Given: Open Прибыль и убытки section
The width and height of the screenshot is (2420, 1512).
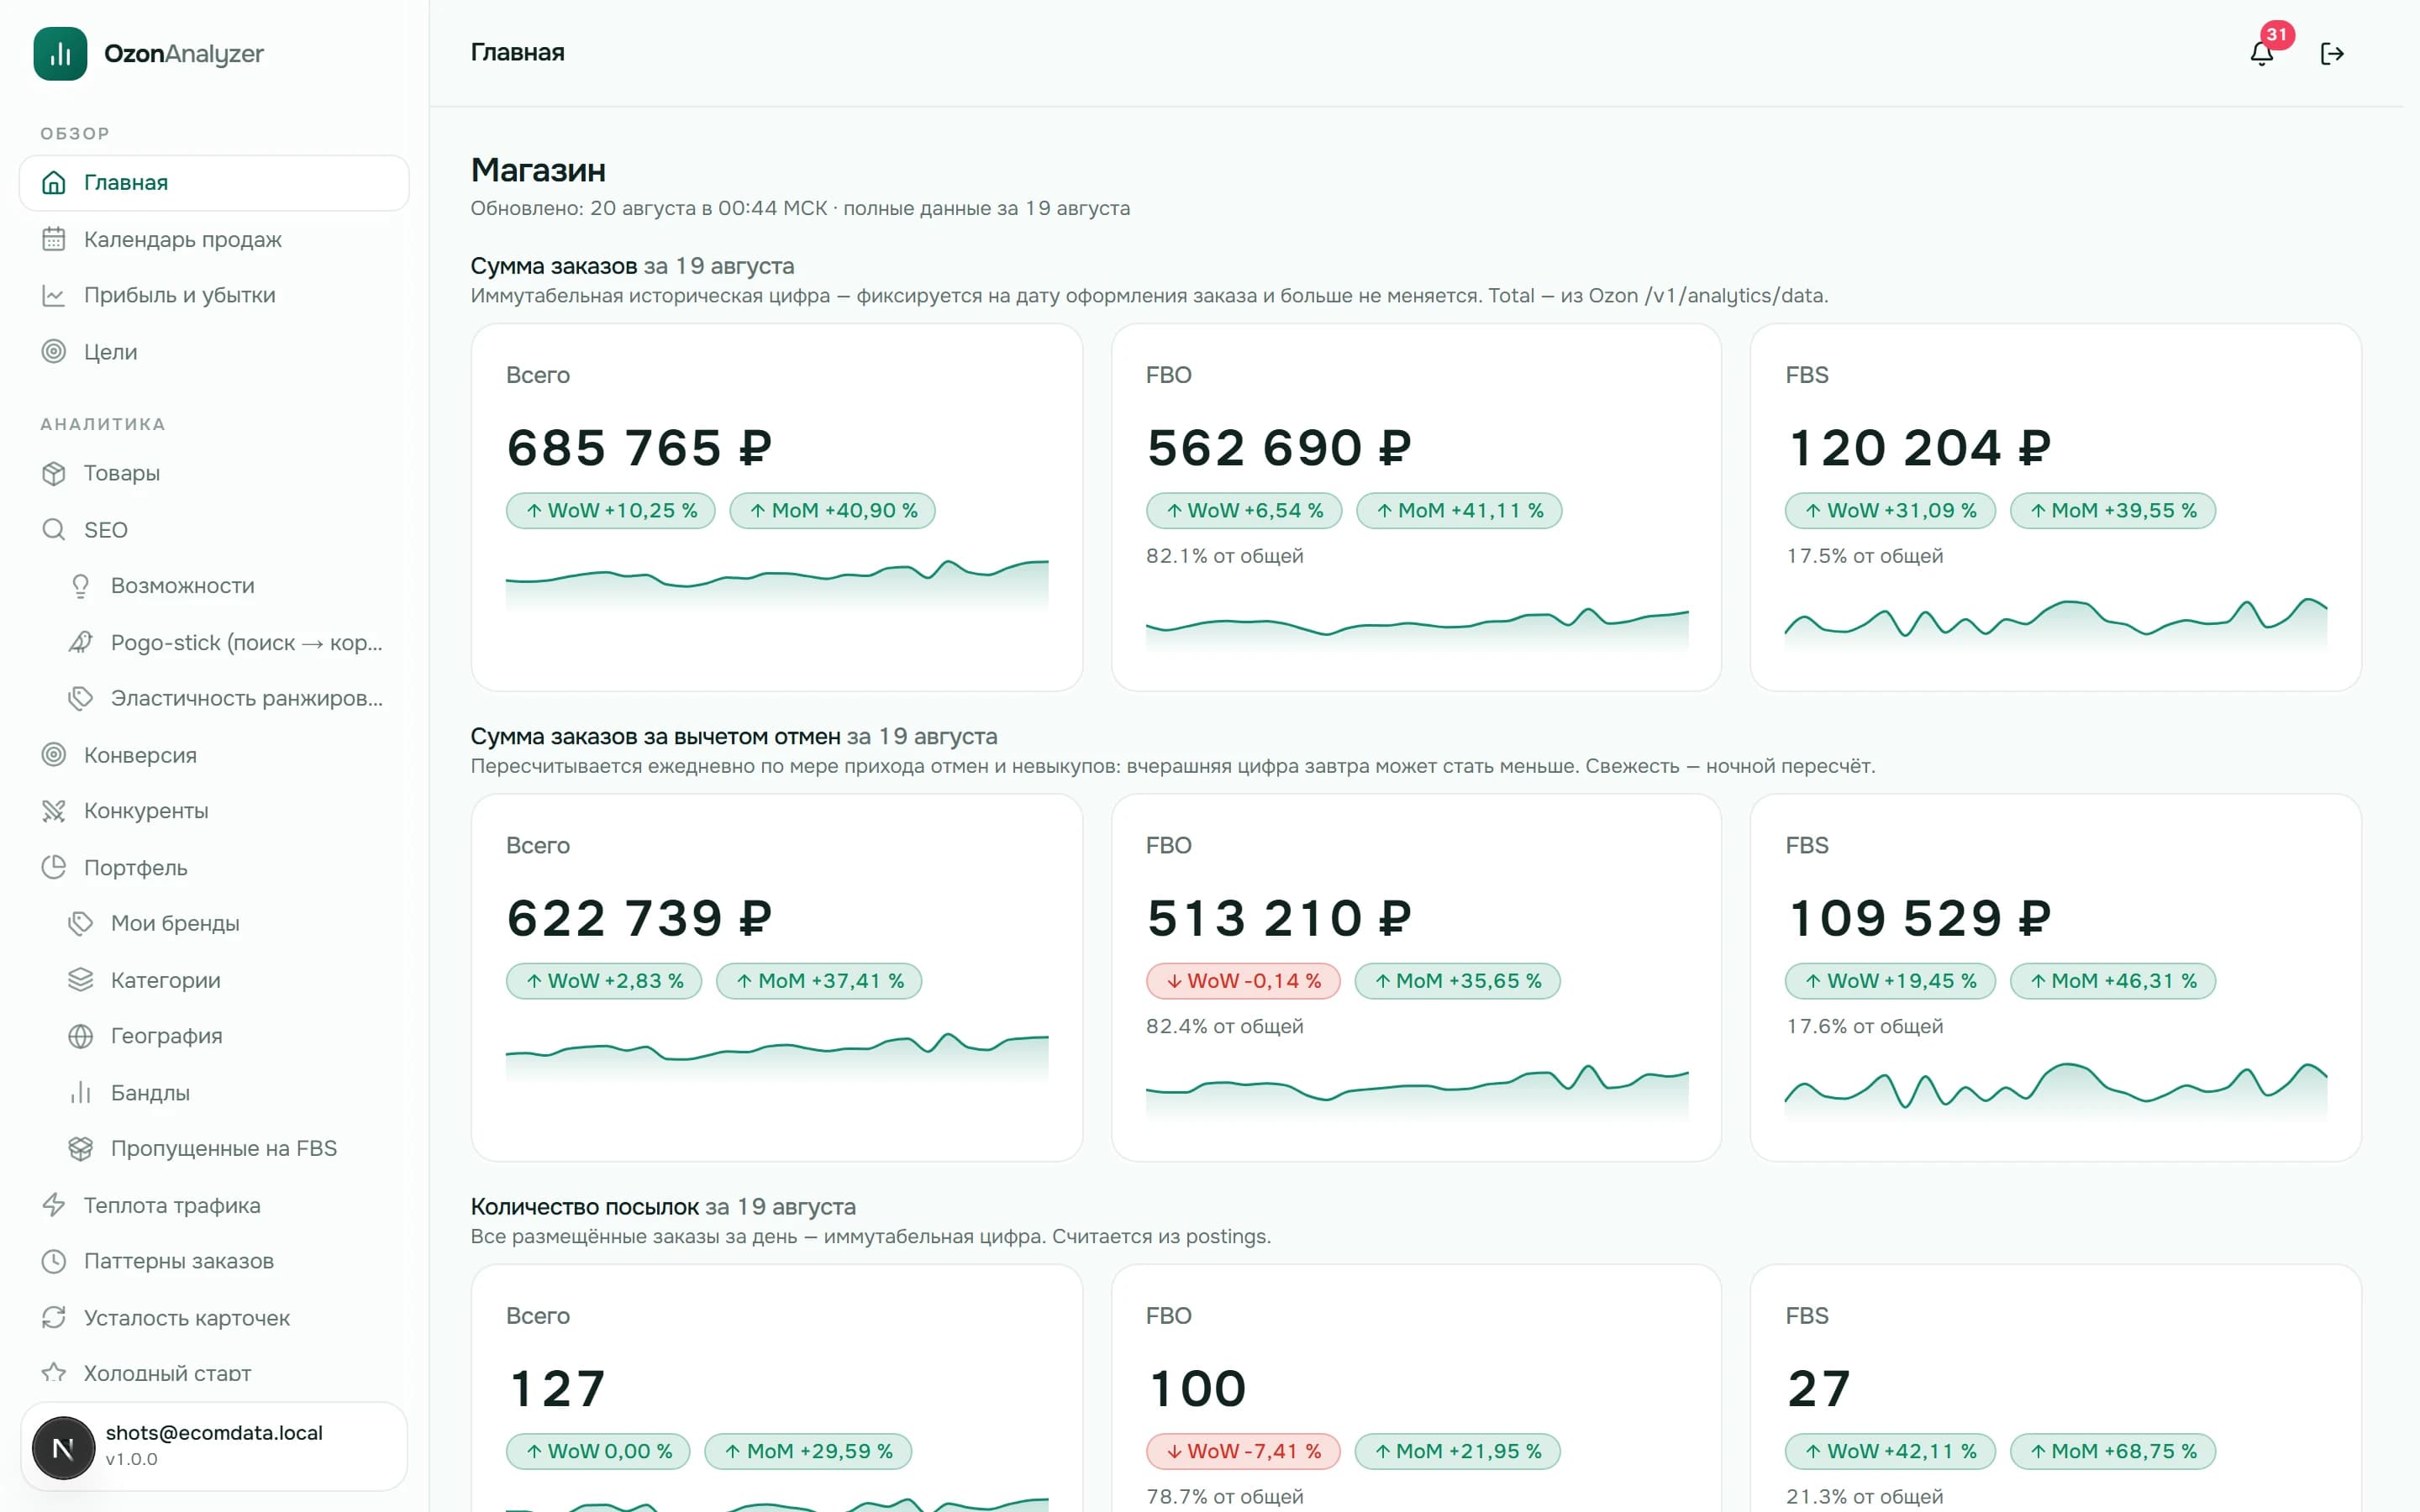Looking at the screenshot, I should 214,295.
